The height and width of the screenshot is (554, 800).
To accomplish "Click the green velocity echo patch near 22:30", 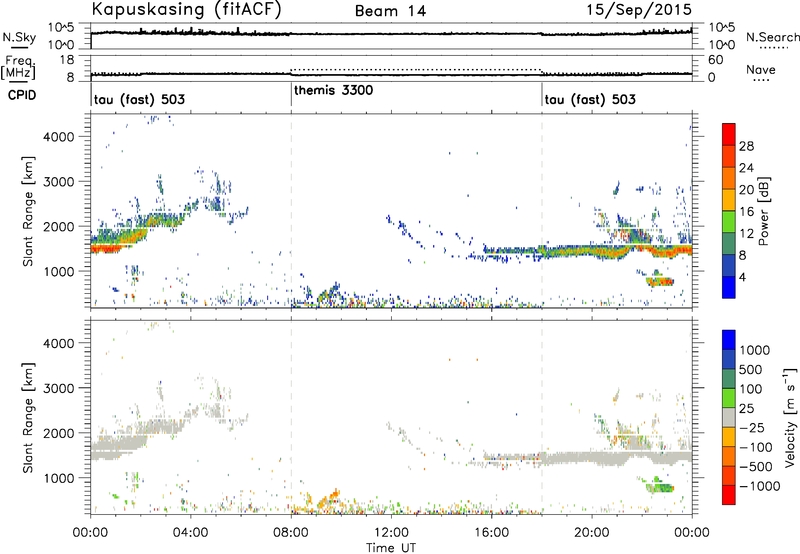I will click(x=659, y=485).
